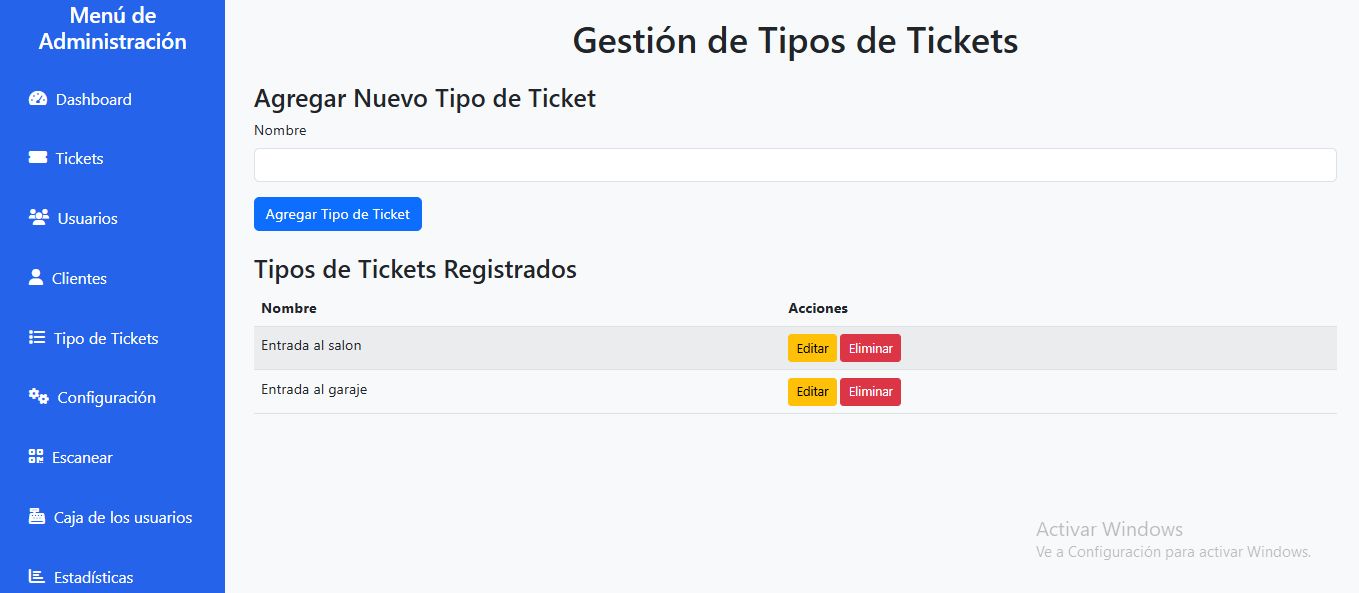Click the Estadísticas chart icon
The width and height of the screenshot is (1359, 593).
click(37, 576)
